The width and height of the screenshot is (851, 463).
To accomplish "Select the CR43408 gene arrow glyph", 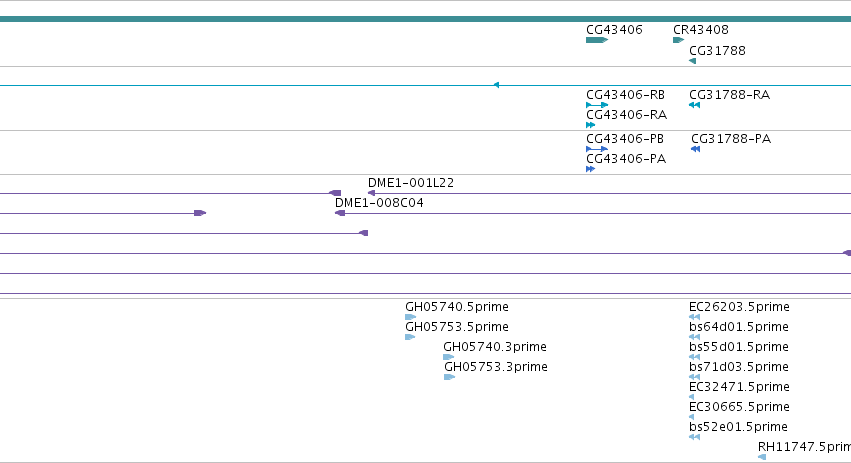I will pos(678,40).
